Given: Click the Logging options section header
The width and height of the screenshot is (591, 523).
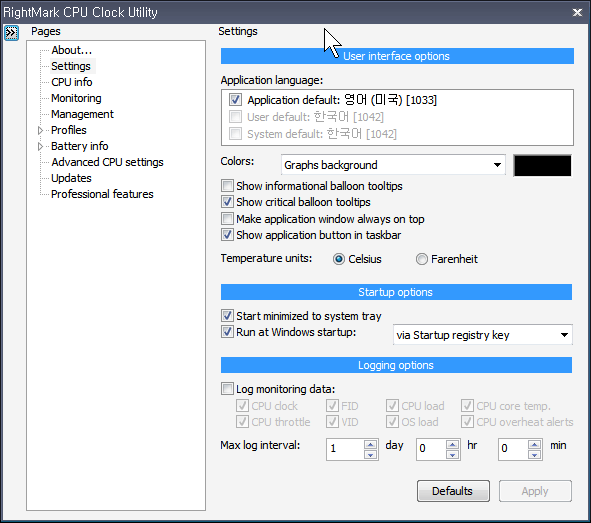Looking at the screenshot, I should (x=396, y=365).
